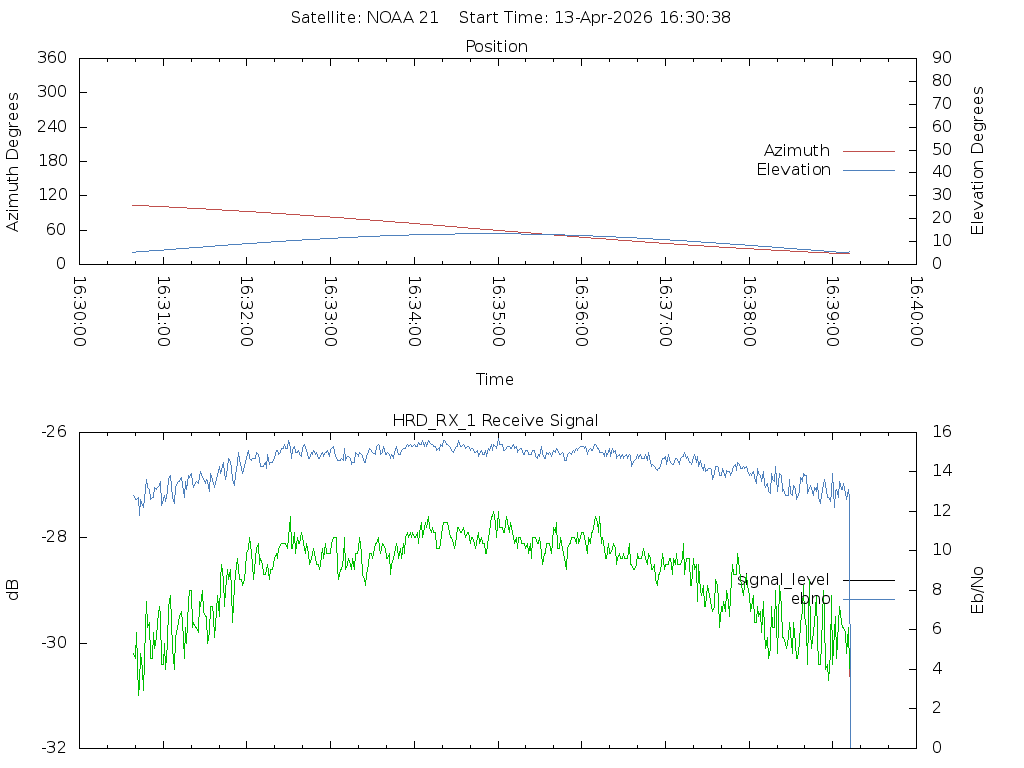Screen dimensions: 1024x768
Task: Click the signal_level legend entry
Action: point(783,580)
